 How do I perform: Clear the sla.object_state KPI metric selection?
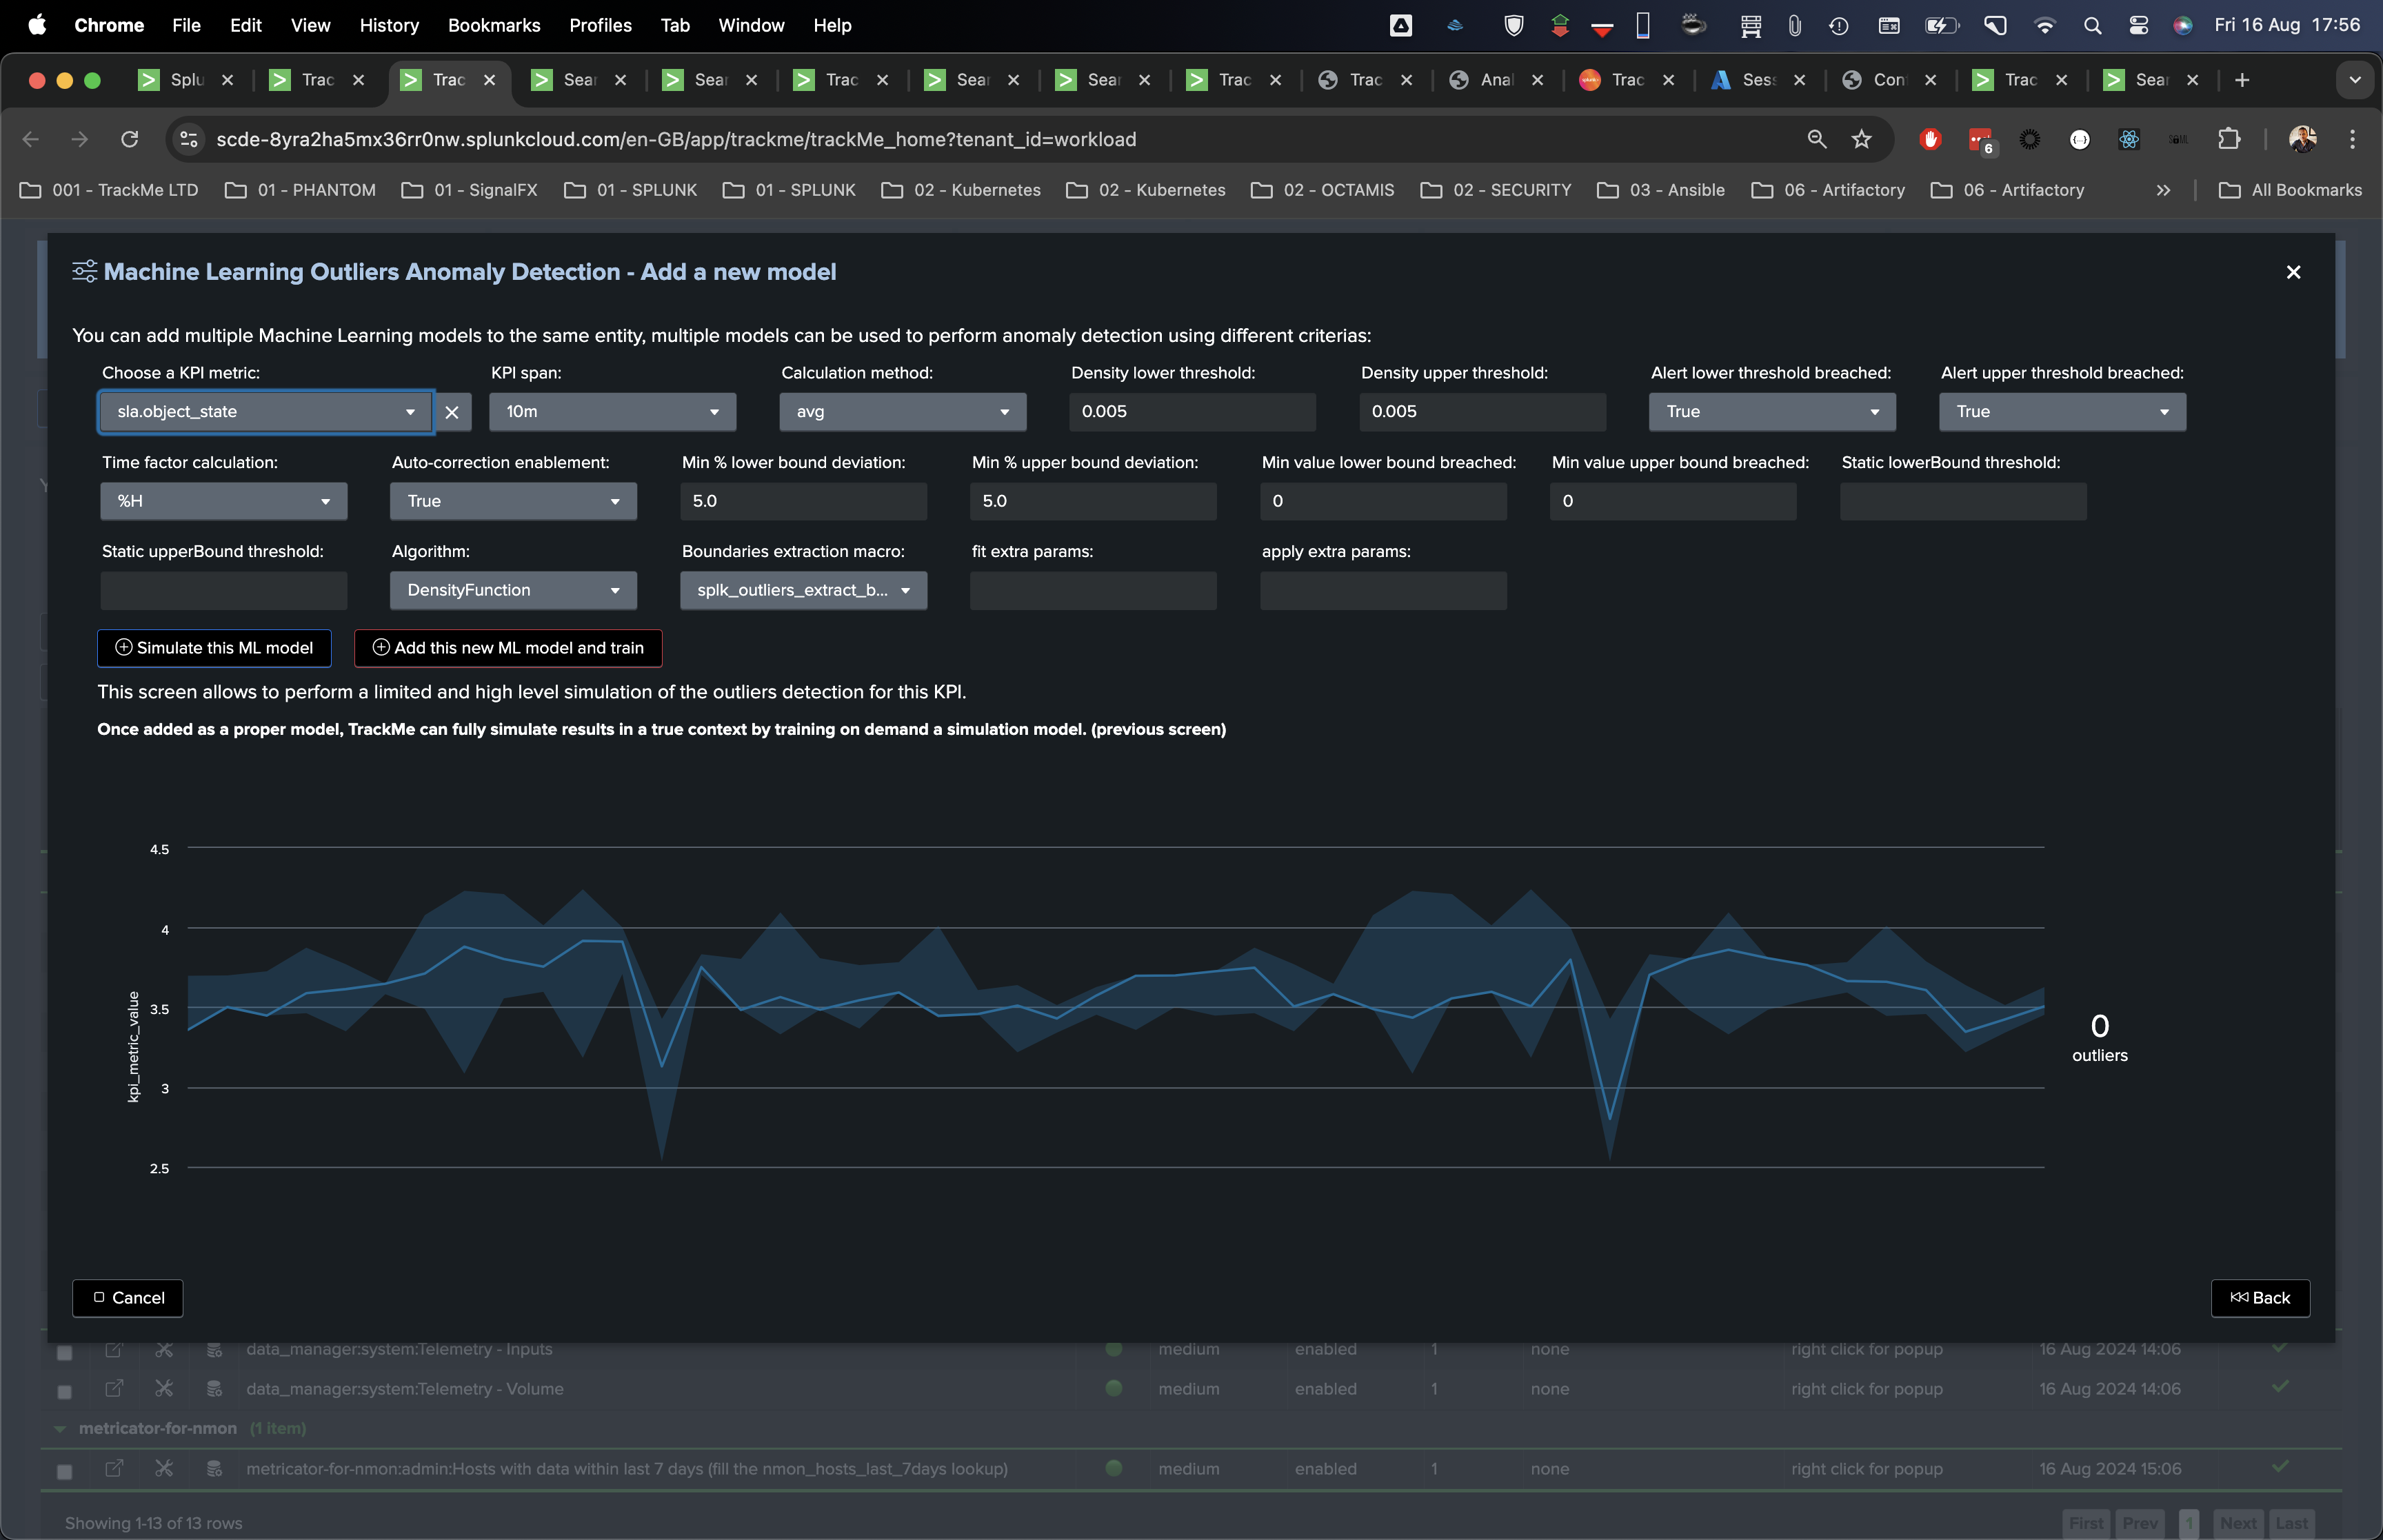click(452, 412)
